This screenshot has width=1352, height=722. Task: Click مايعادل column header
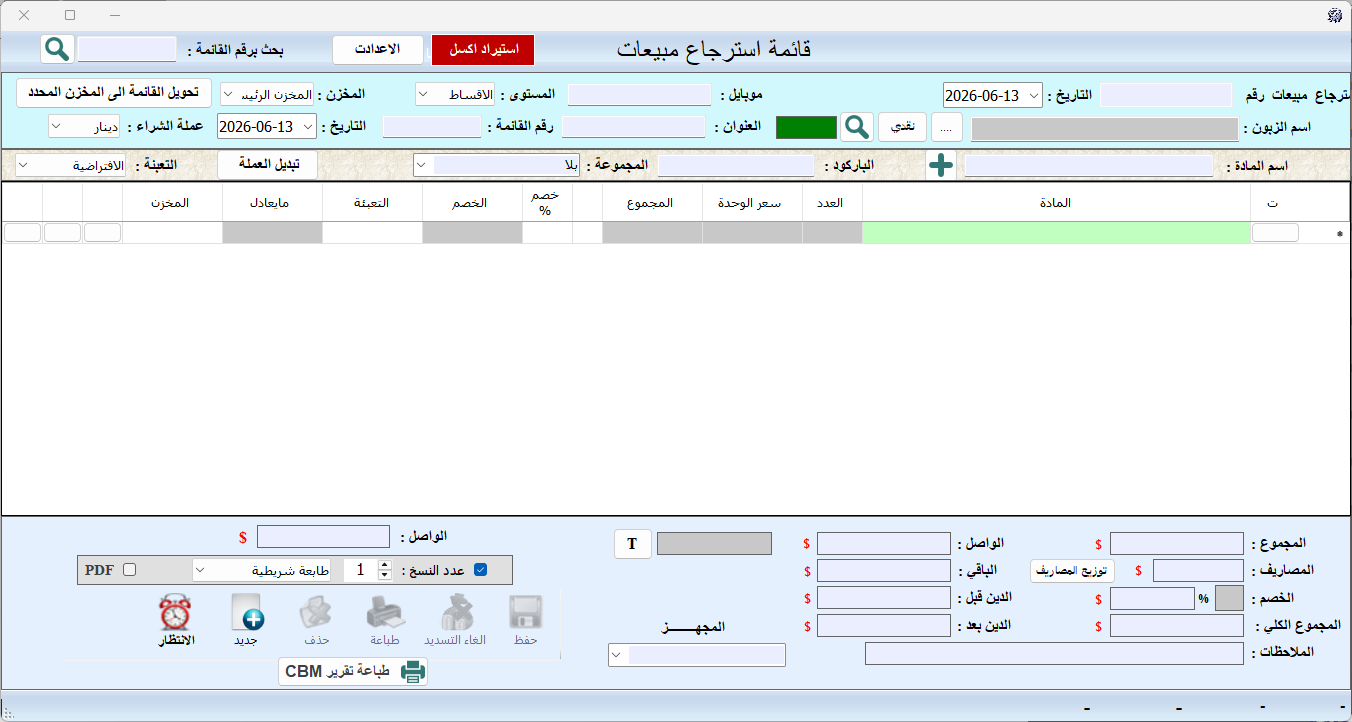272,202
